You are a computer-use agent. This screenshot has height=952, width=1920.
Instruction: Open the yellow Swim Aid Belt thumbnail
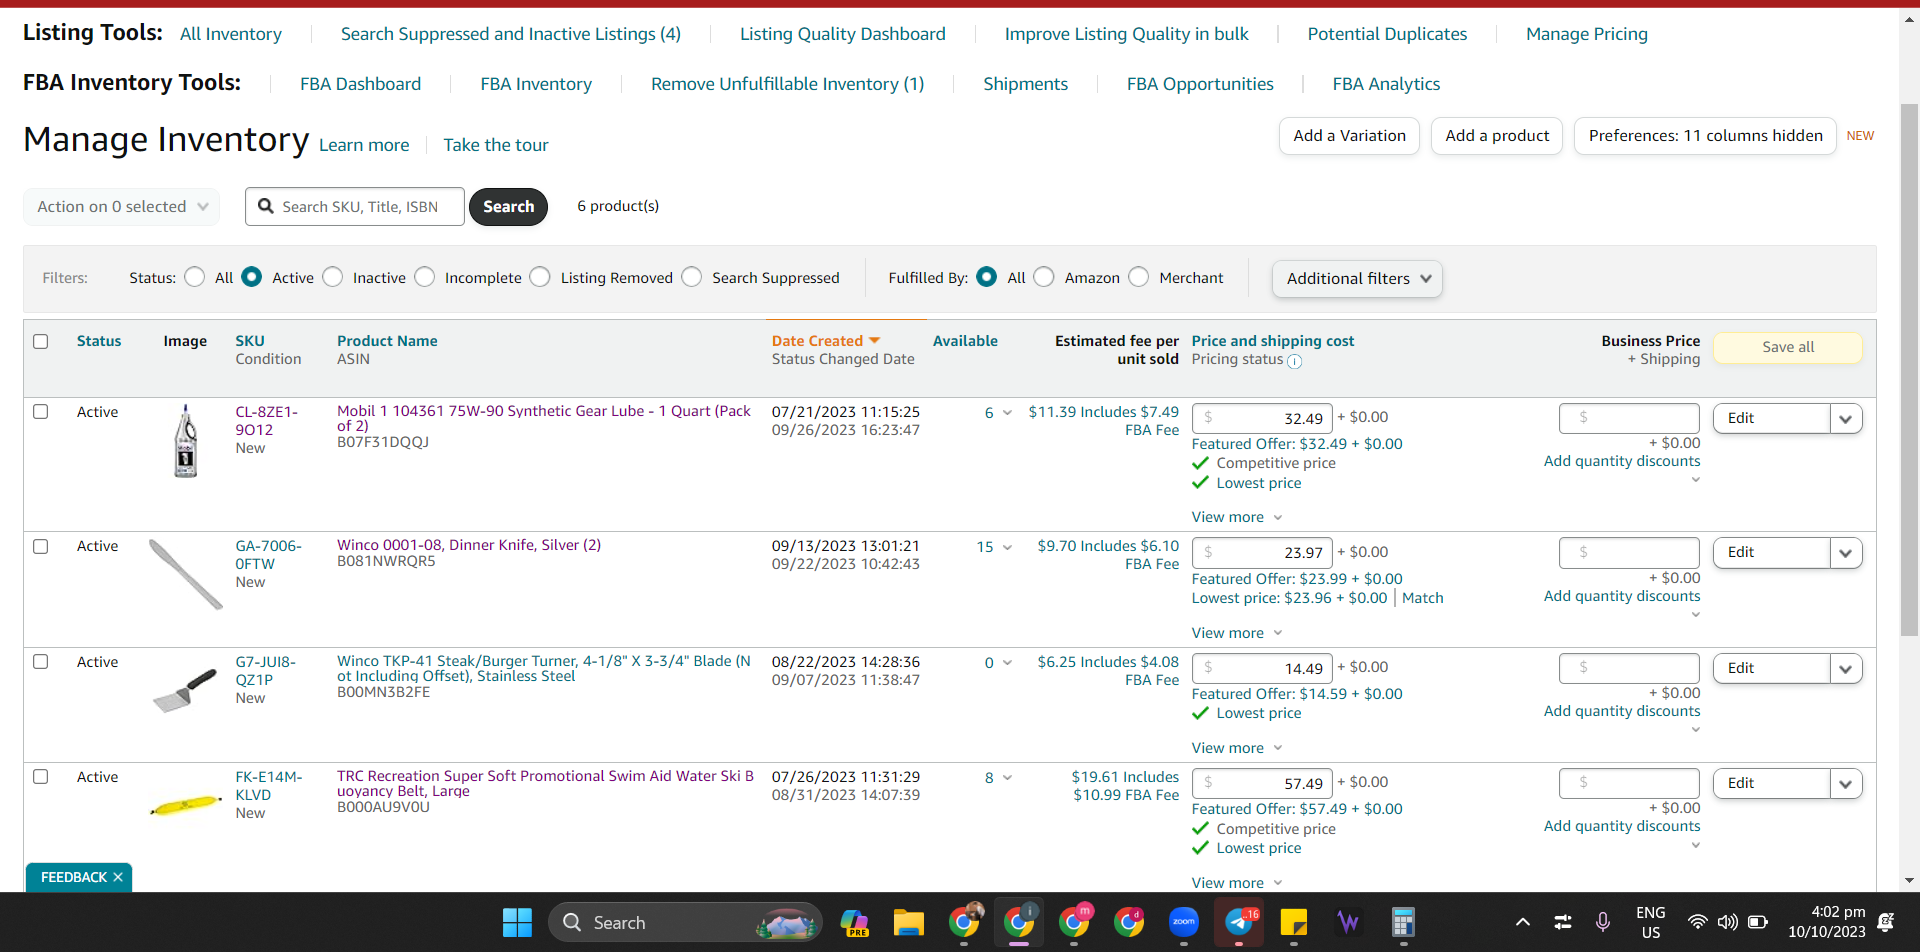pos(186,804)
